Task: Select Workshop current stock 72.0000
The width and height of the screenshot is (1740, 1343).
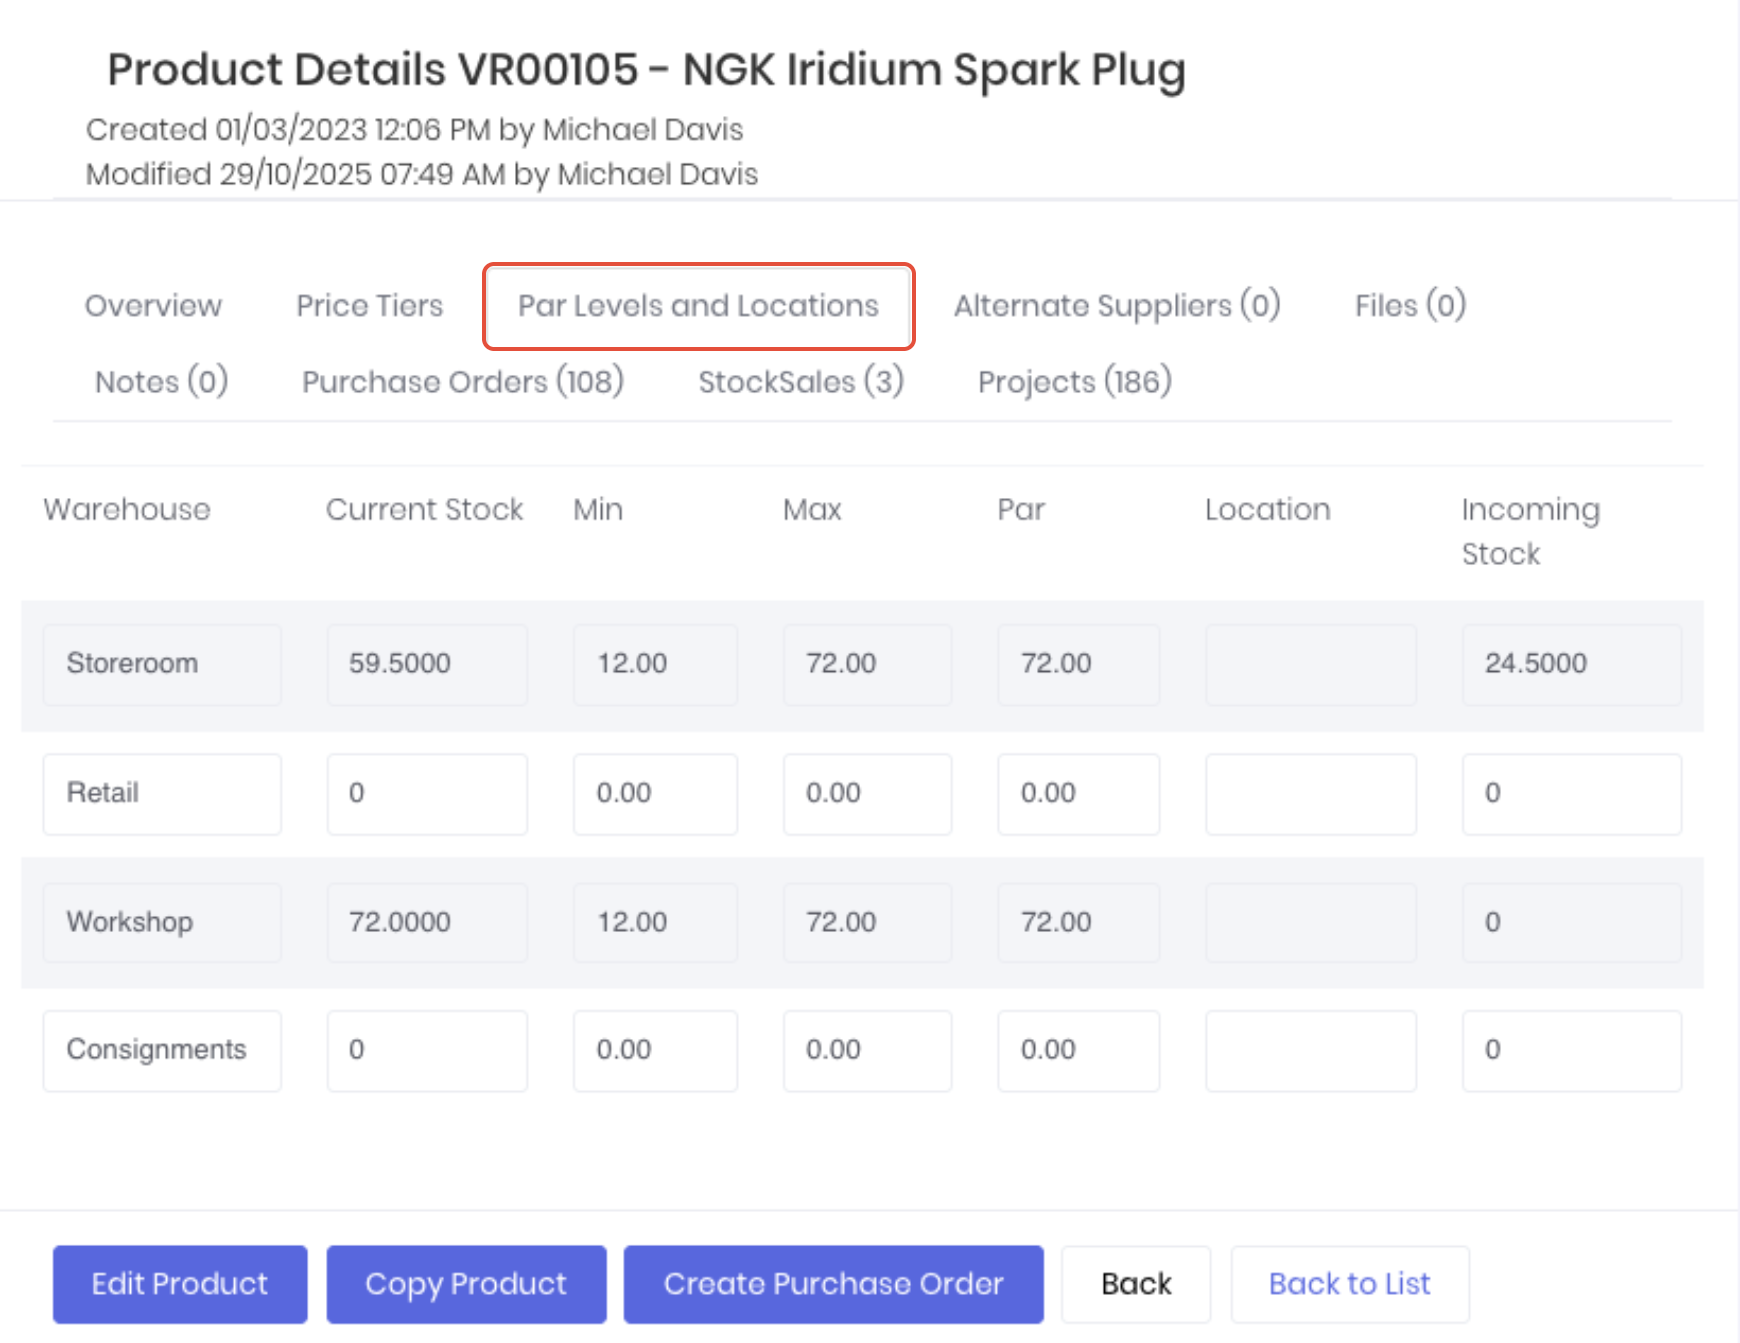Action: (x=427, y=923)
